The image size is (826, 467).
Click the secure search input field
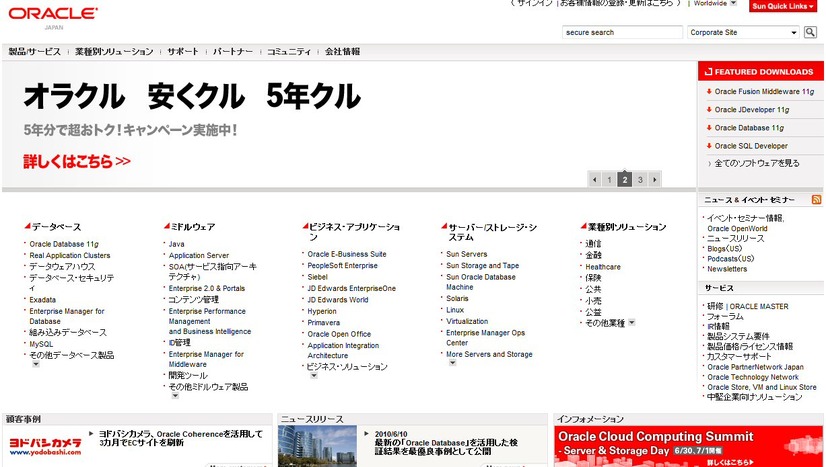(622, 32)
